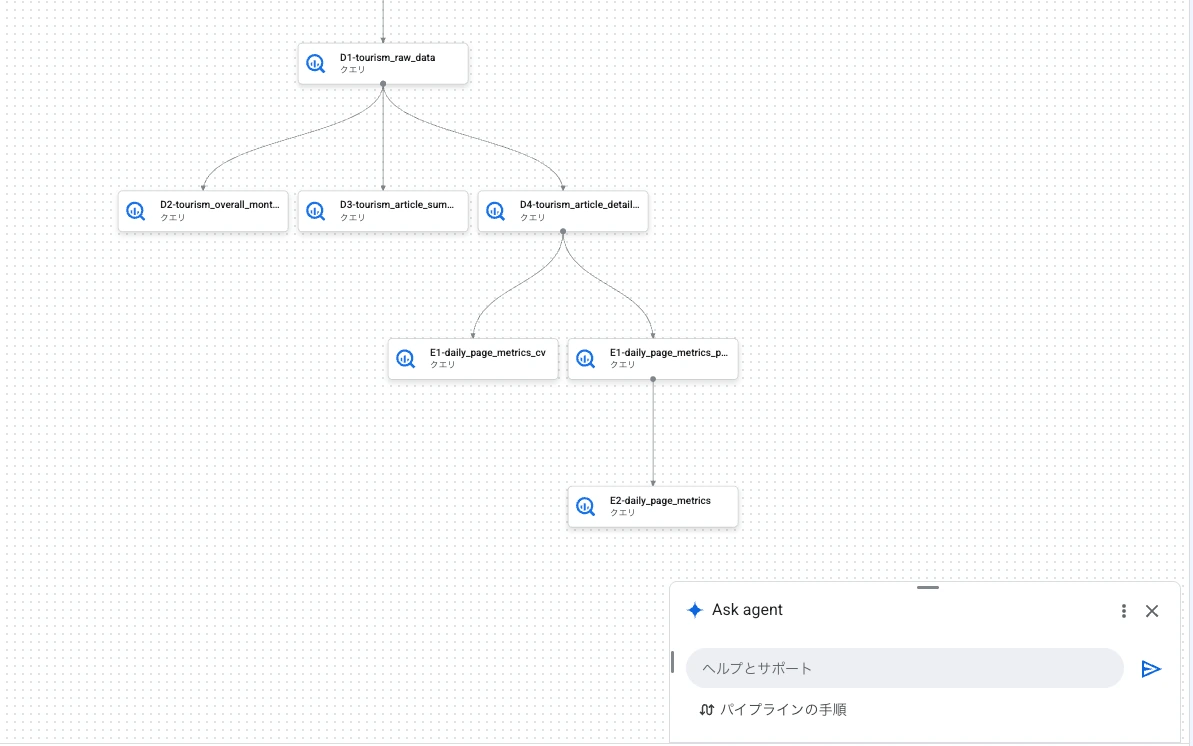Select the E2-daily_page_metrics node label
This screenshot has height=746, width=1193.
coord(660,501)
